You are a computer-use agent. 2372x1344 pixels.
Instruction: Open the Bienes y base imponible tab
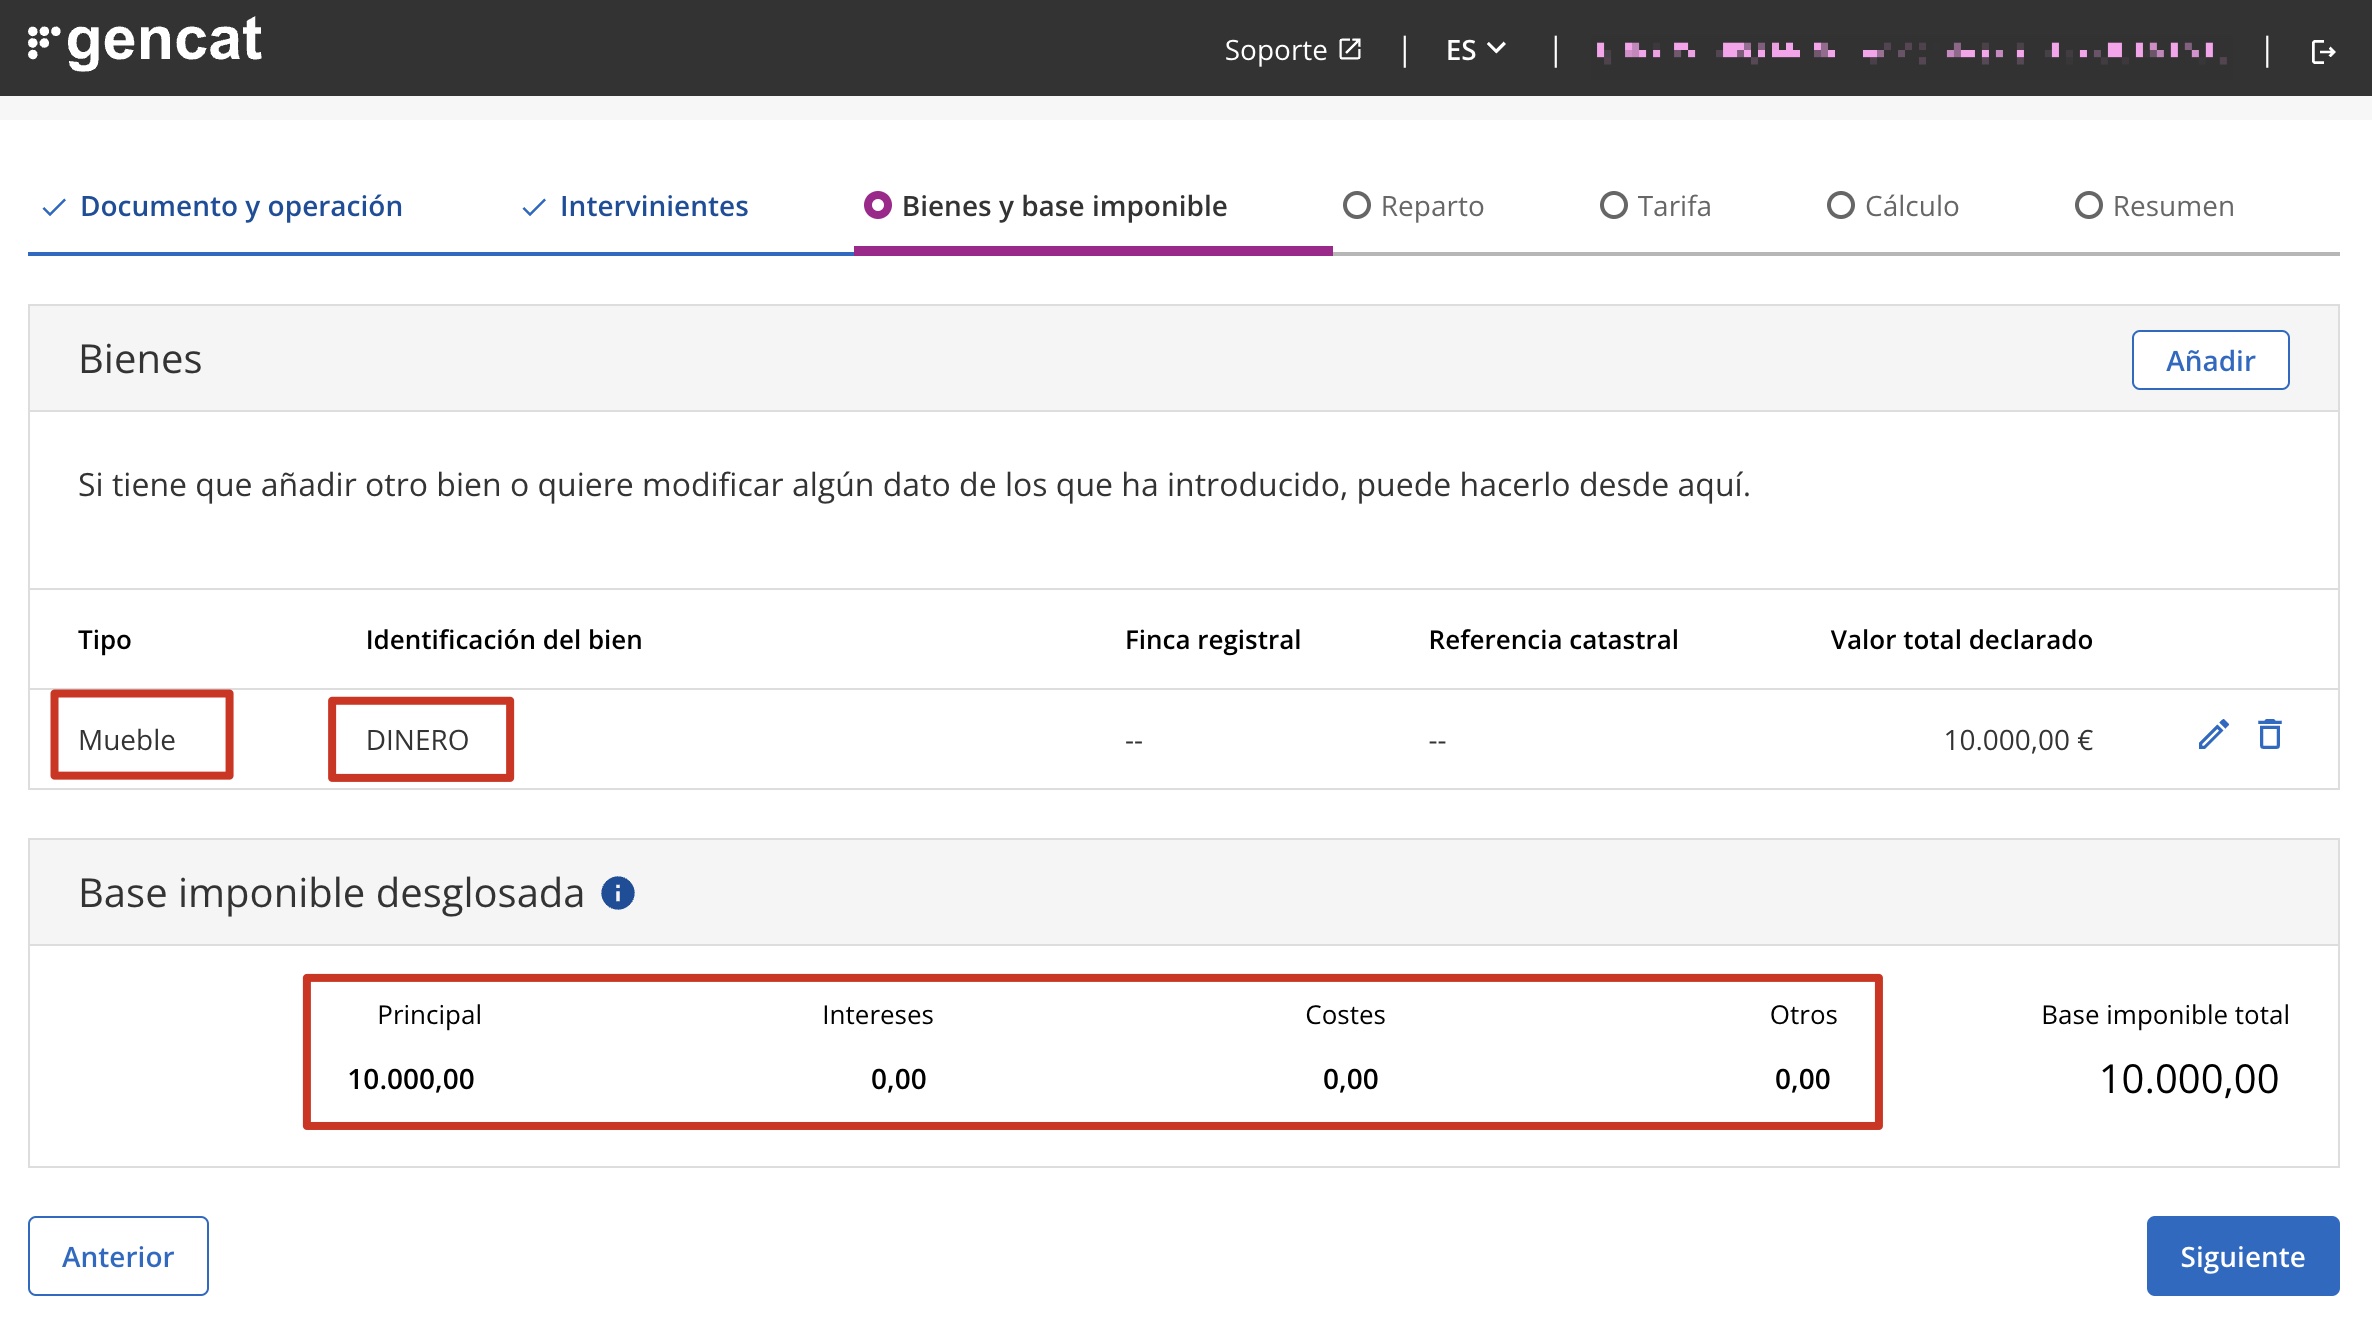tap(1063, 206)
